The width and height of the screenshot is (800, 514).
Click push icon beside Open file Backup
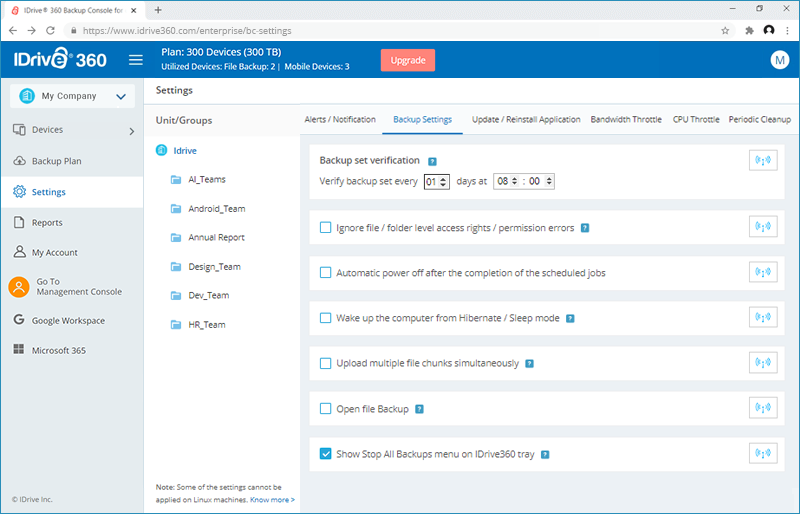click(763, 407)
